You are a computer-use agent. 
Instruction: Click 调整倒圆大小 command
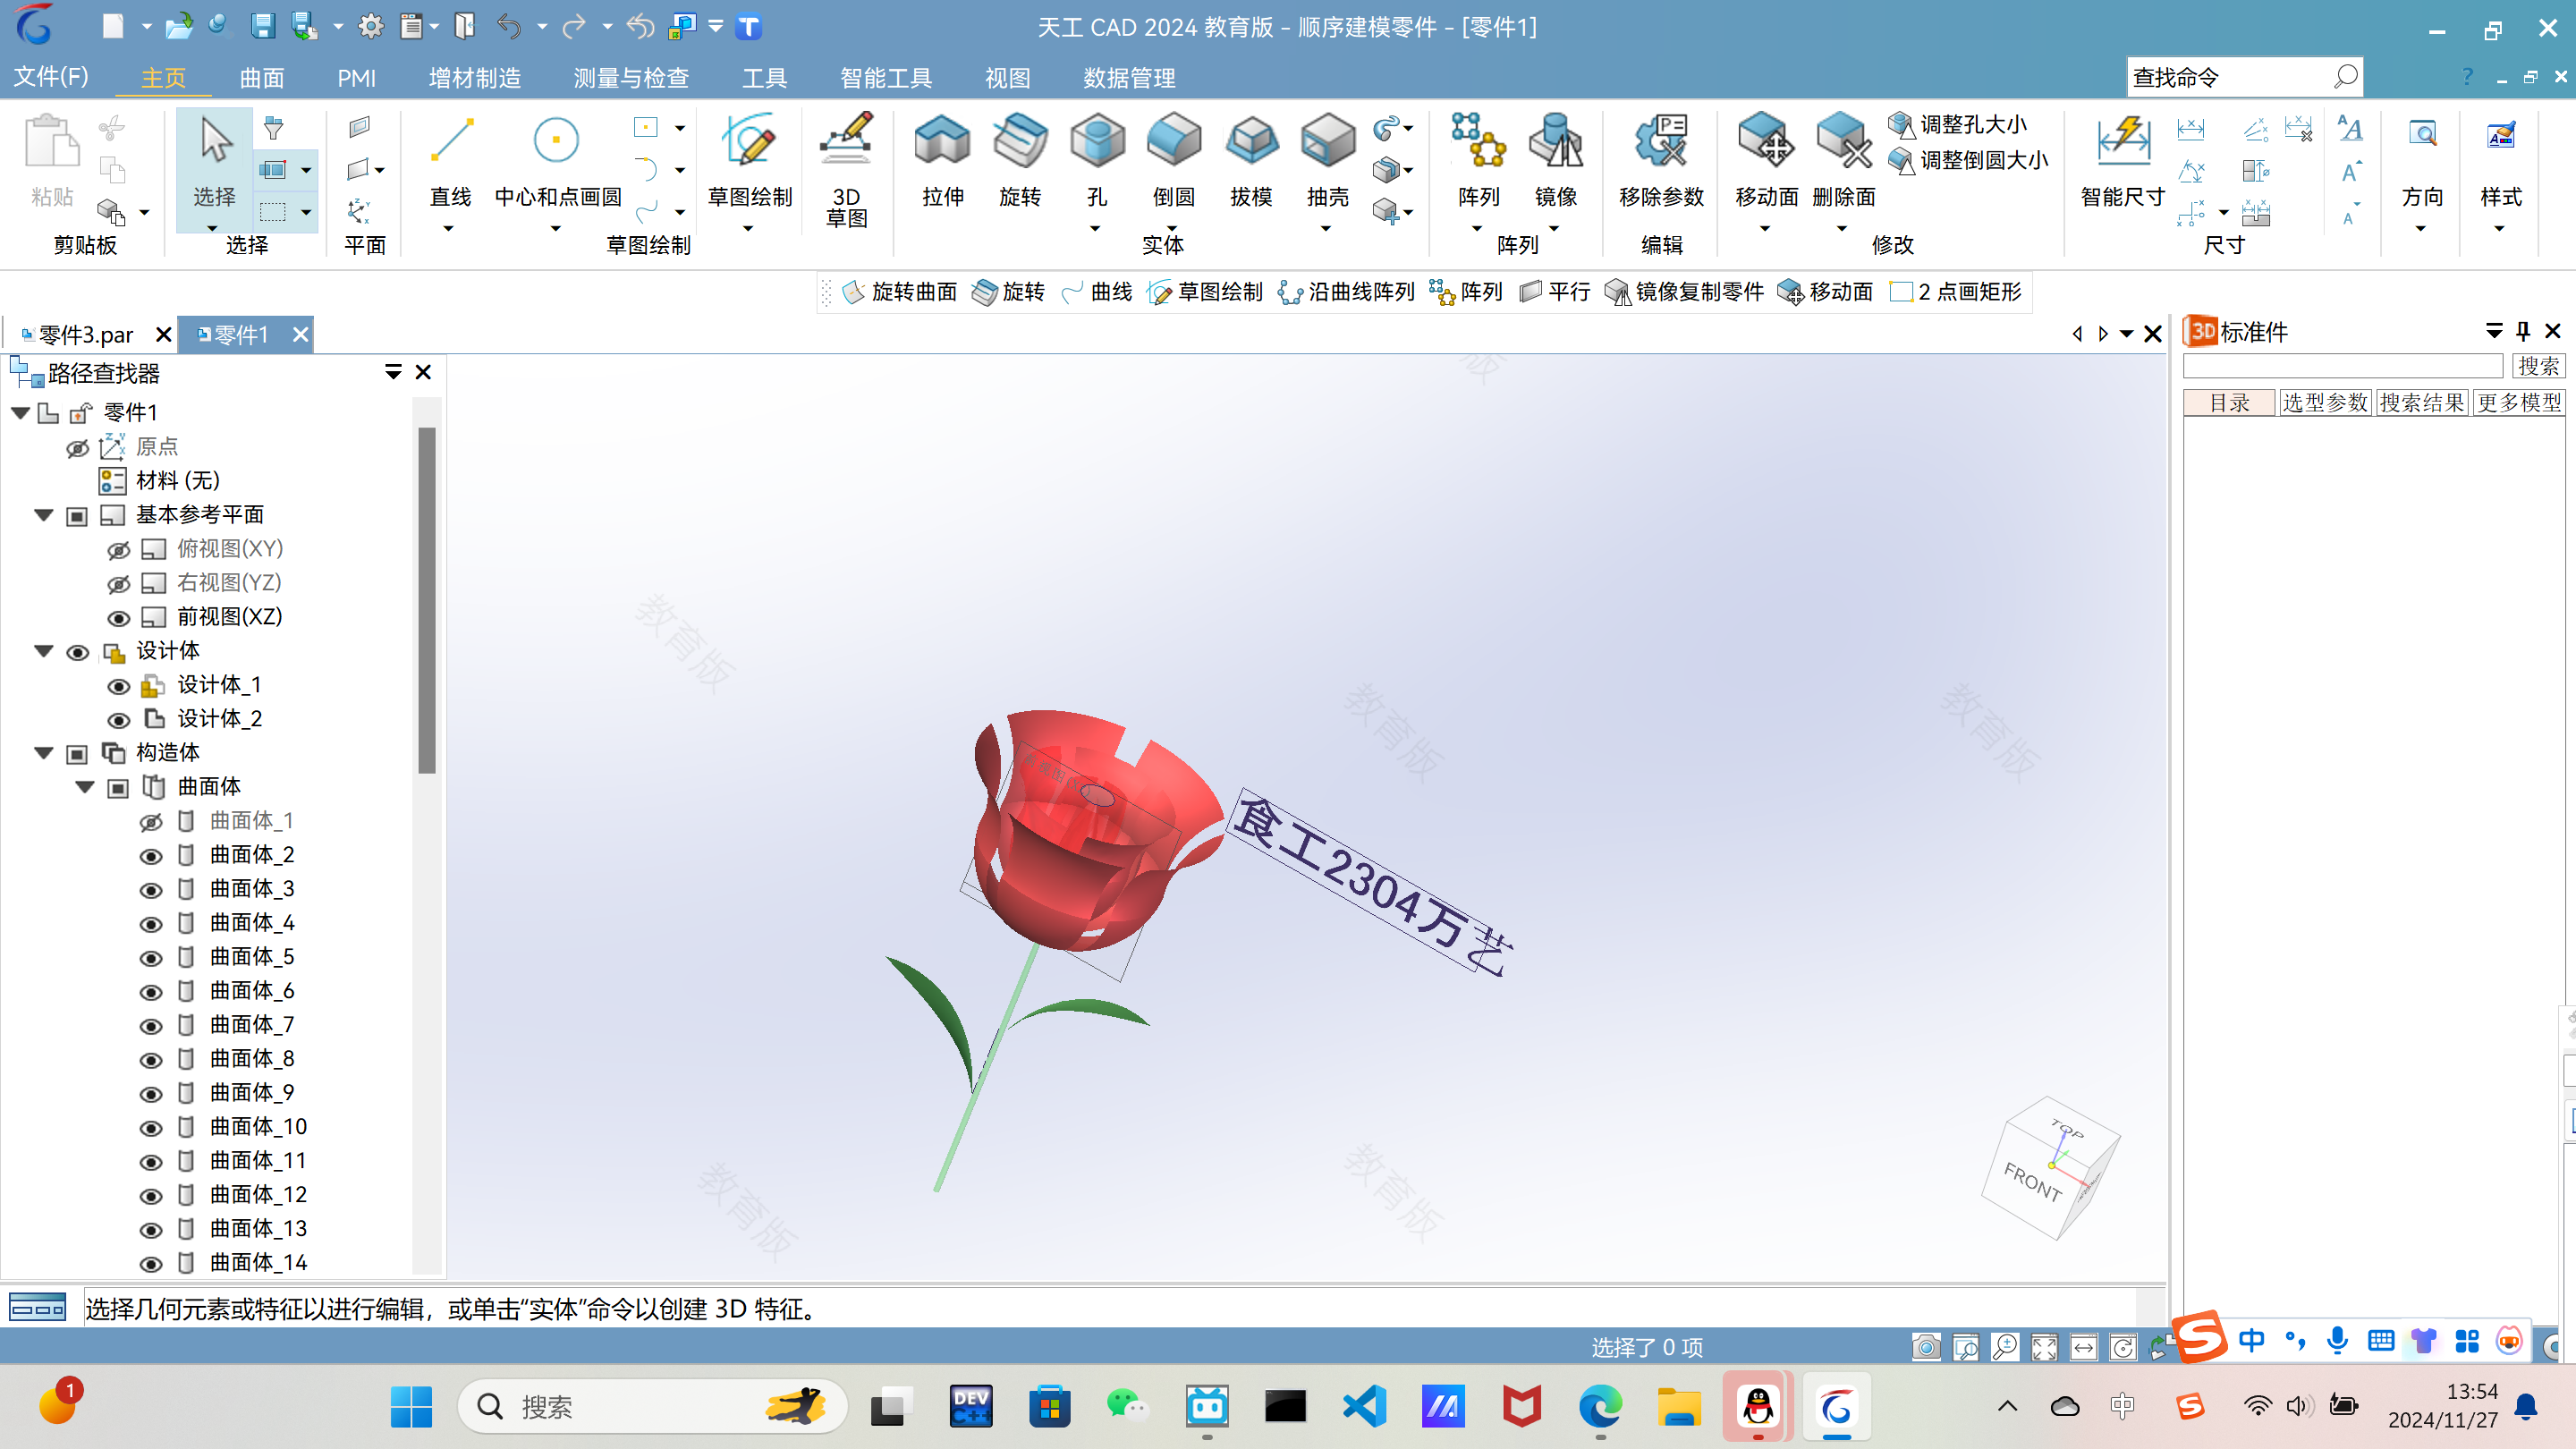1968,160
